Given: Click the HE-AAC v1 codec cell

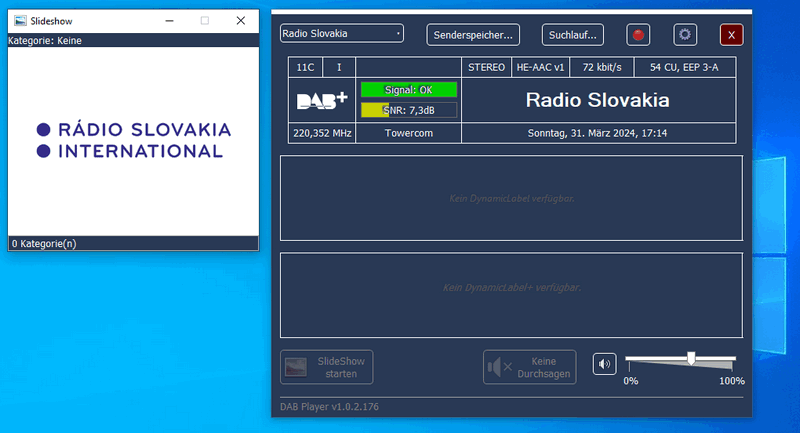Looking at the screenshot, I should point(540,67).
